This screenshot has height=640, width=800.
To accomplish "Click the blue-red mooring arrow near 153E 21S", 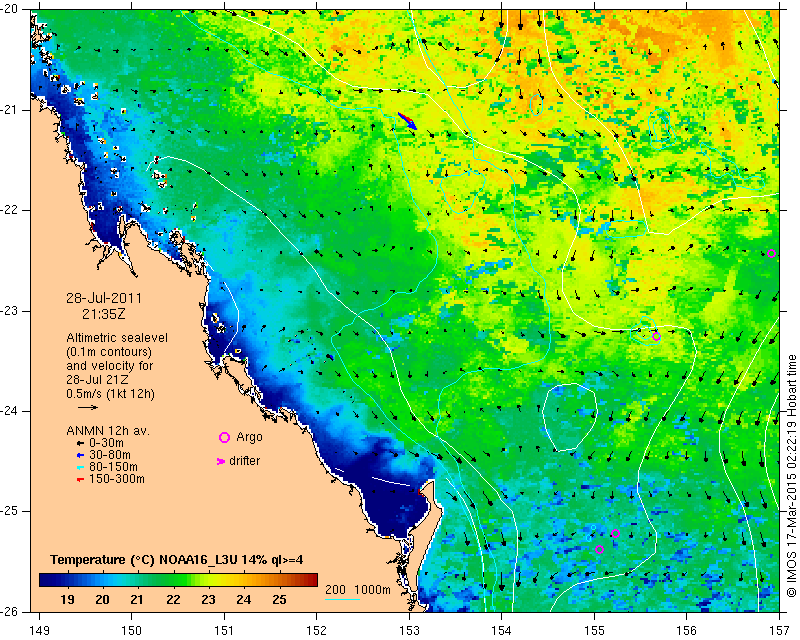I will pos(407,121).
